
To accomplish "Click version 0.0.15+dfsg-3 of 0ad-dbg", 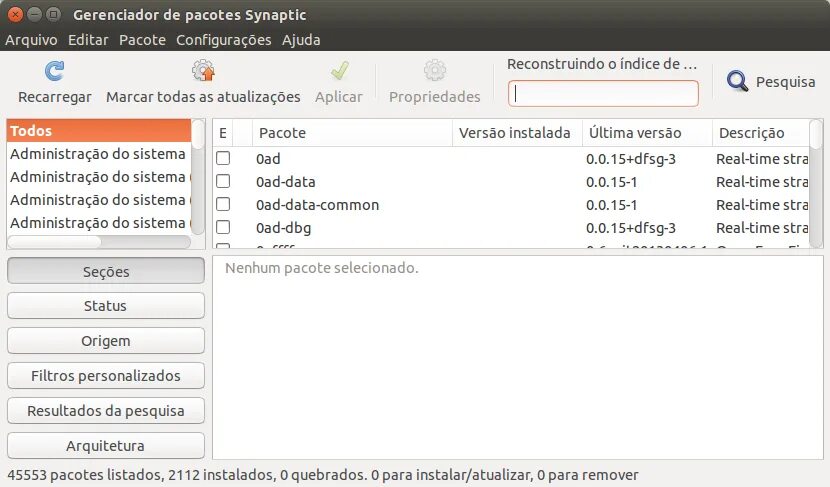I will 630,228.
